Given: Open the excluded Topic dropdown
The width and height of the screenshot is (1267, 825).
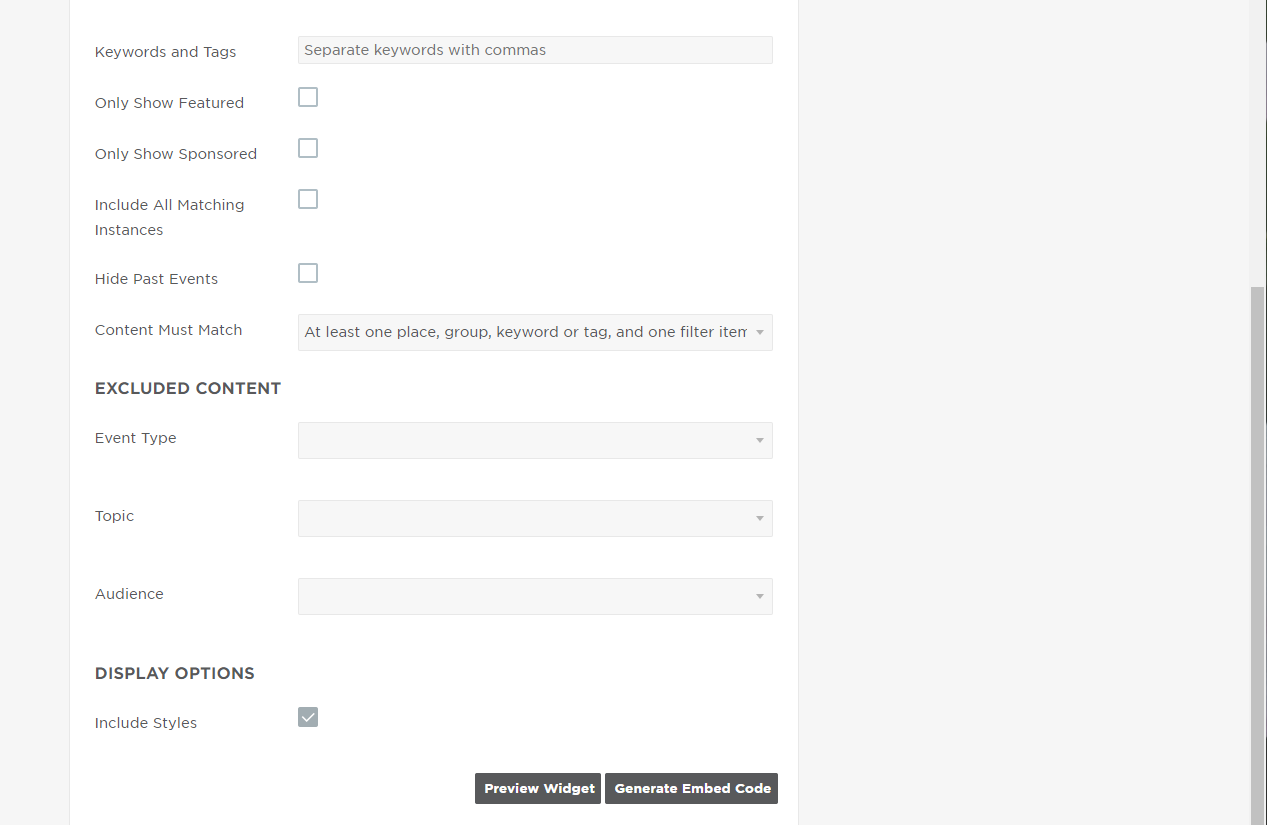Looking at the screenshot, I should click(535, 518).
